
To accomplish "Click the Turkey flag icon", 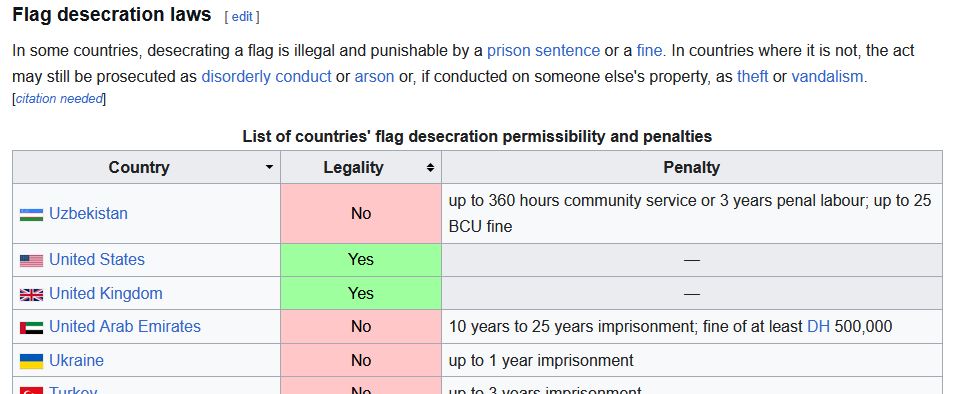I will 31,391.
